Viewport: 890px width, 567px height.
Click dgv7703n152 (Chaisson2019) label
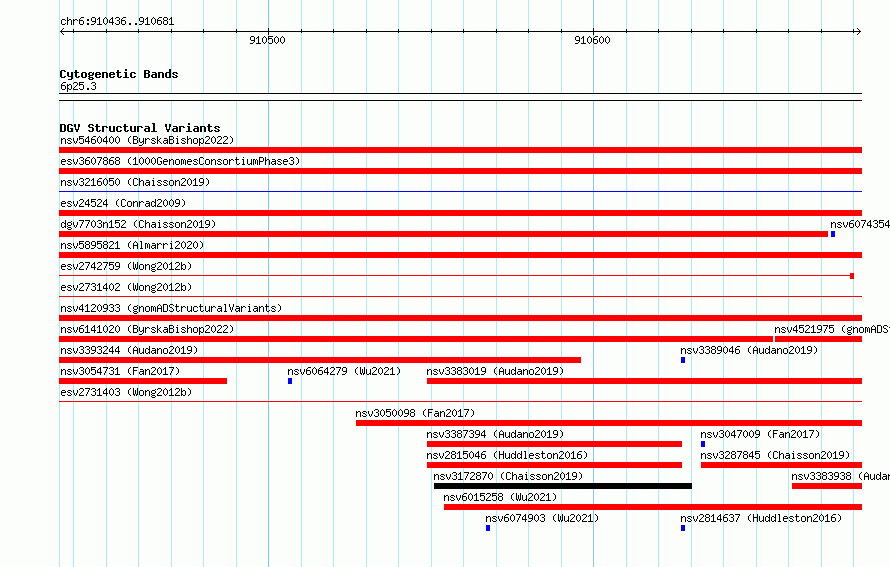click(138, 224)
